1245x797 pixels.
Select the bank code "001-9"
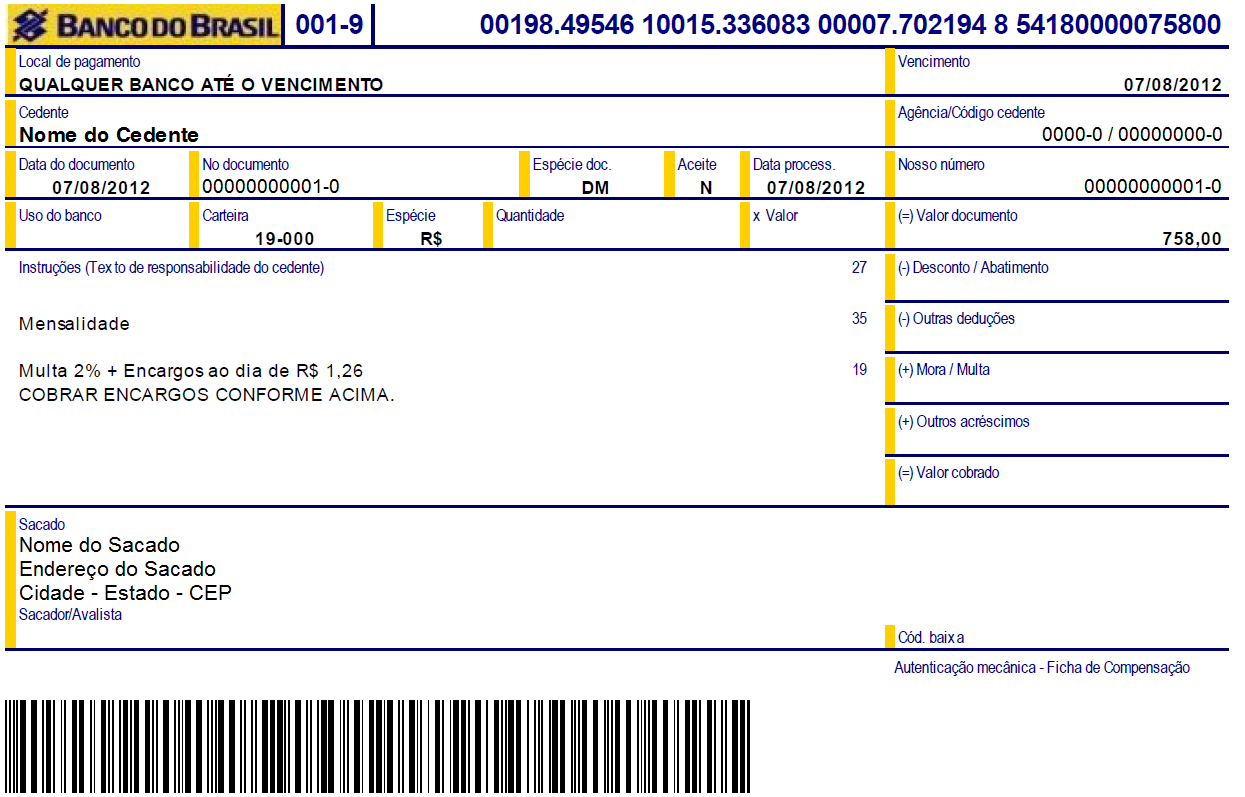(x=329, y=26)
